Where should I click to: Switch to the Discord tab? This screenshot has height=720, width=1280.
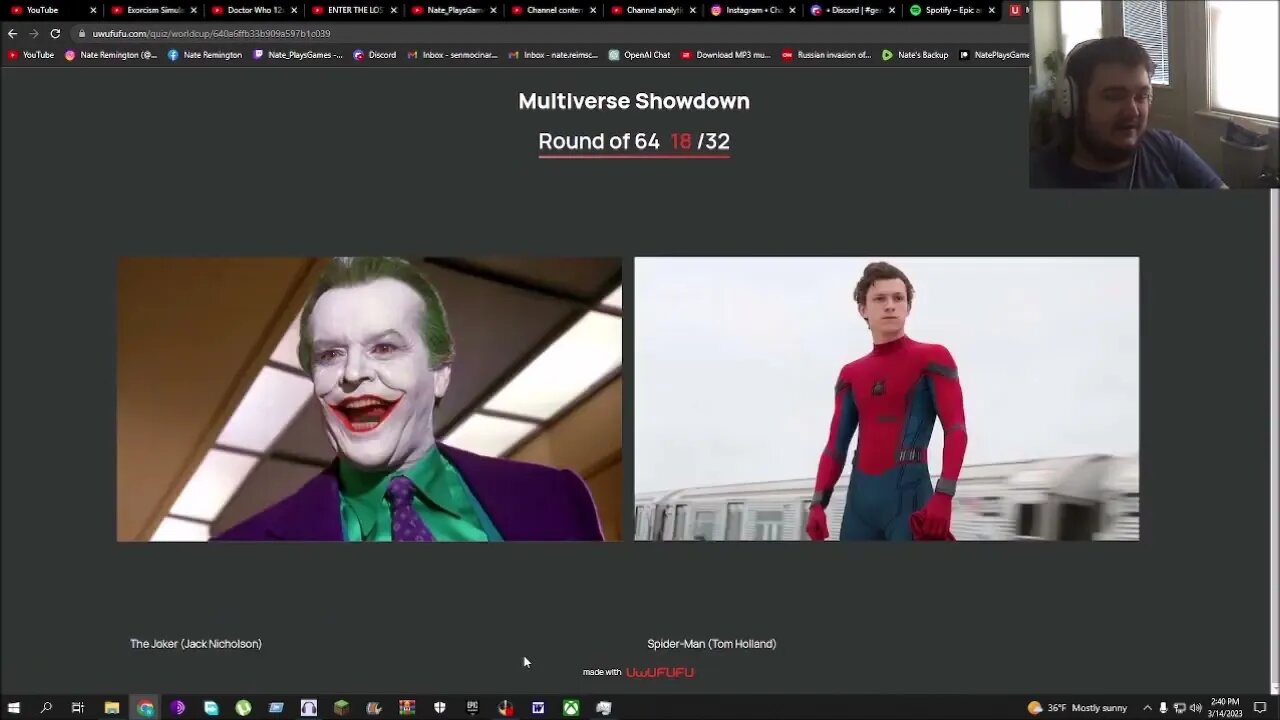click(x=852, y=10)
